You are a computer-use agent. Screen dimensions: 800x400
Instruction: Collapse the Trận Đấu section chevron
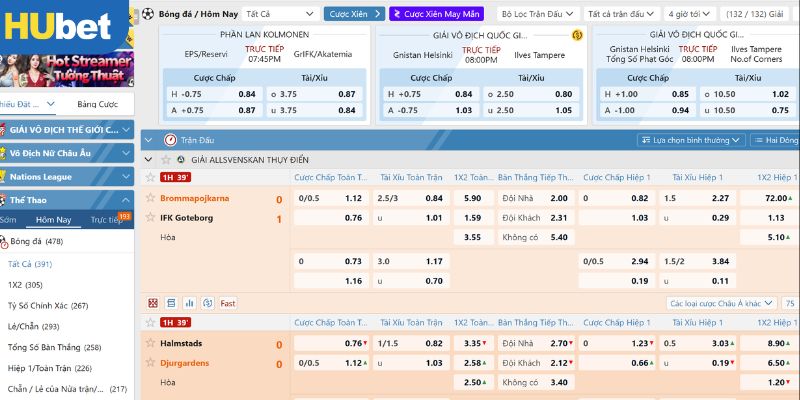tap(148, 140)
